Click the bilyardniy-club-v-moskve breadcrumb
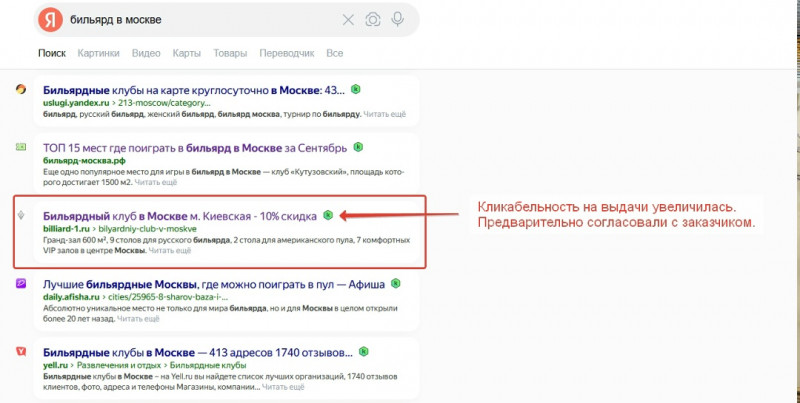The height and width of the screenshot is (403, 800). click(x=147, y=229)
